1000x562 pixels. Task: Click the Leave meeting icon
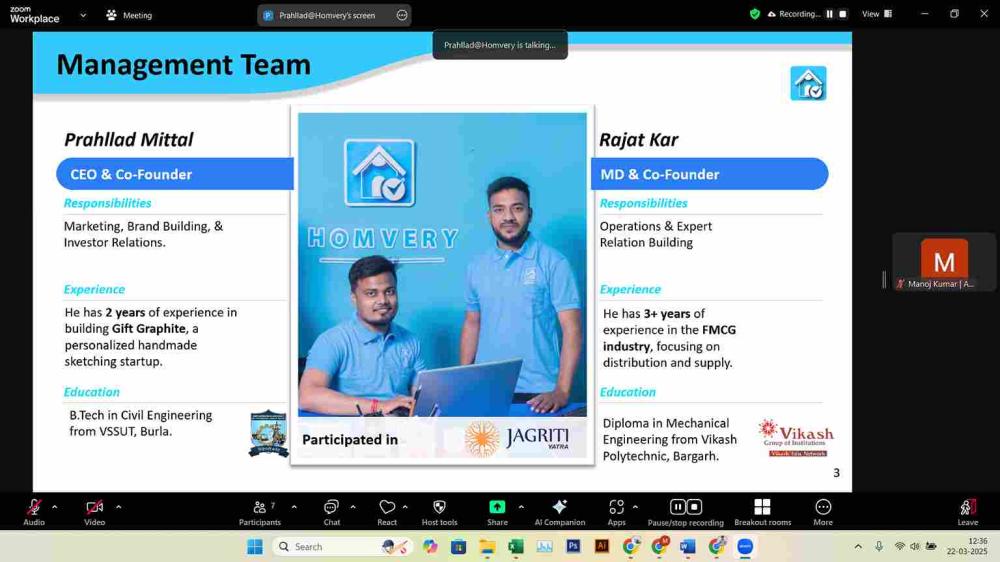point(967,507)
